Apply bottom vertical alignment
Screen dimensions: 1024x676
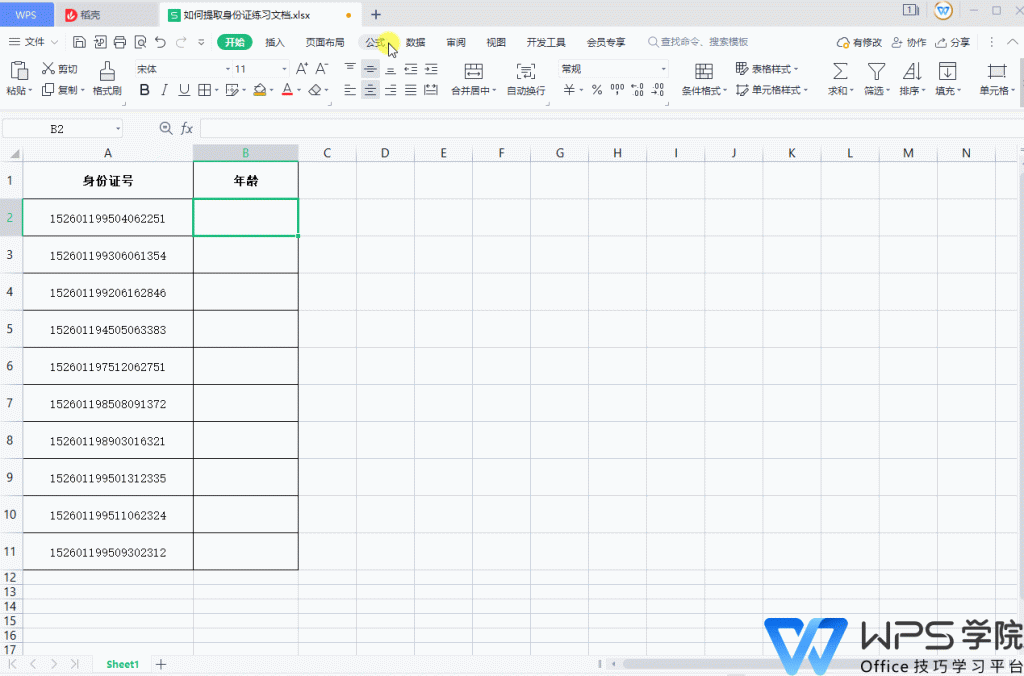click(x=391, y=69)
